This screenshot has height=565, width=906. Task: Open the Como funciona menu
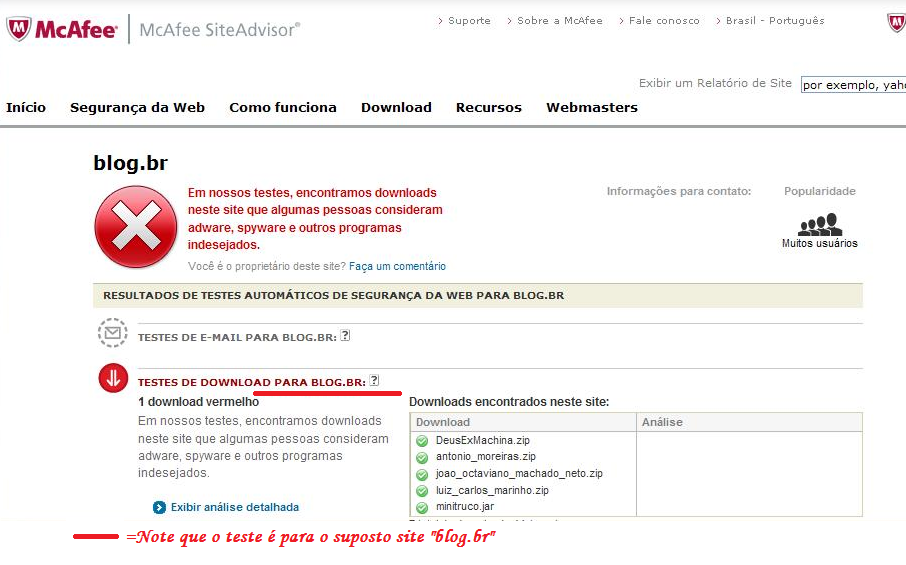[283, 107]
